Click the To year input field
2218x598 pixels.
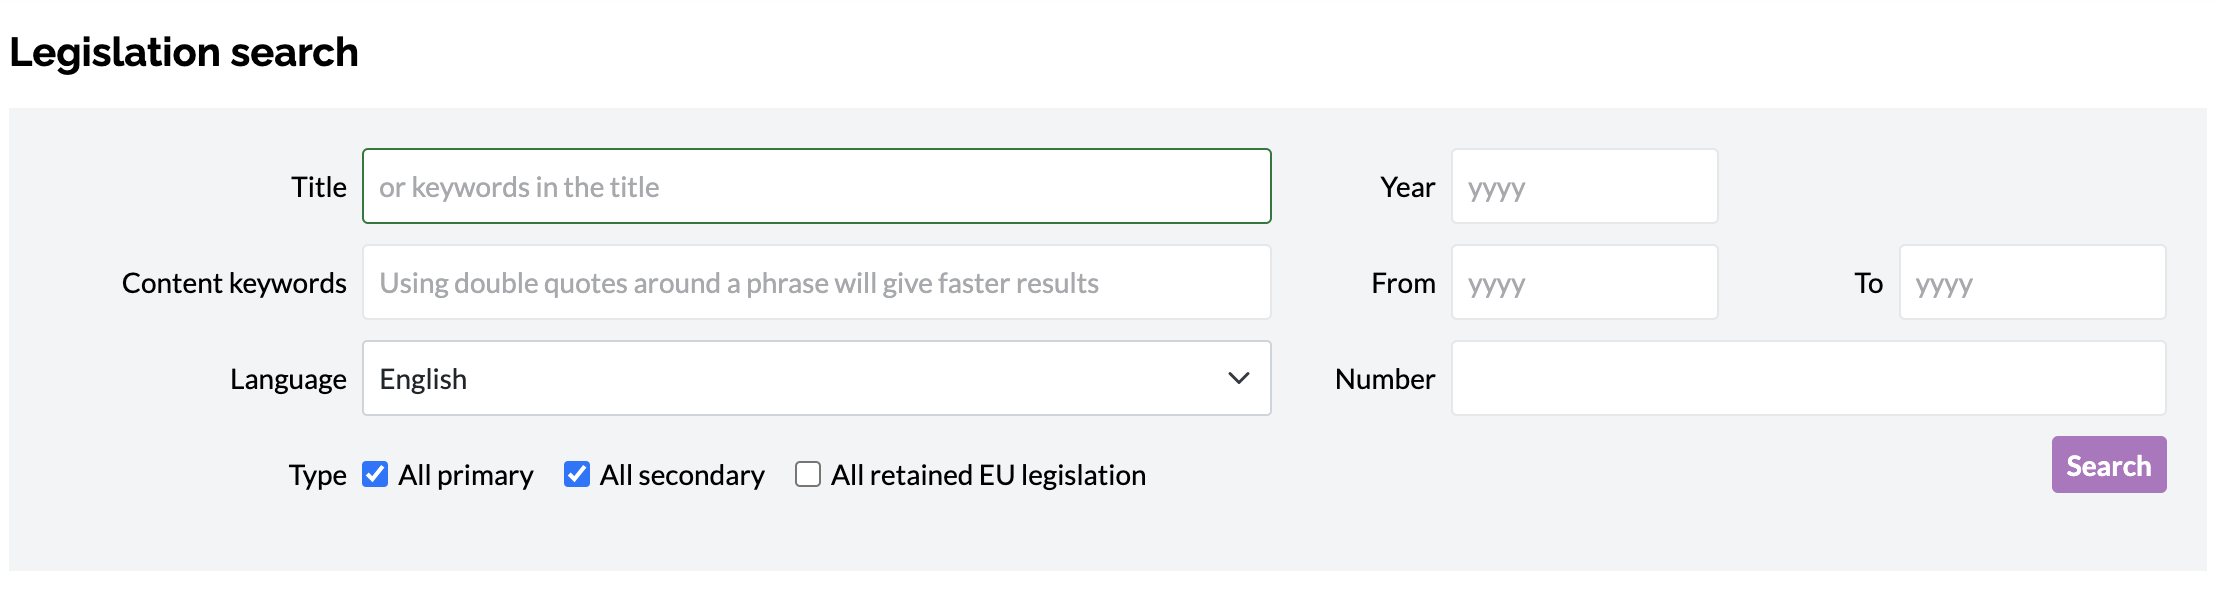(x=2032, y=282)
